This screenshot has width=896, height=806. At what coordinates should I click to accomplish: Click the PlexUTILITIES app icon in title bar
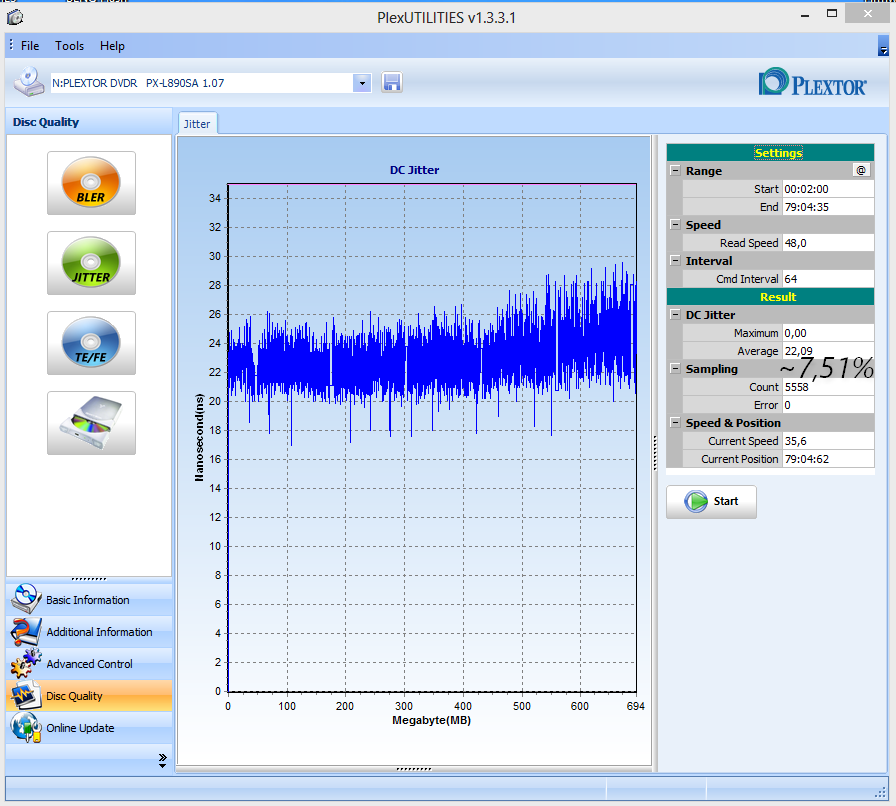tap(15, 17)
